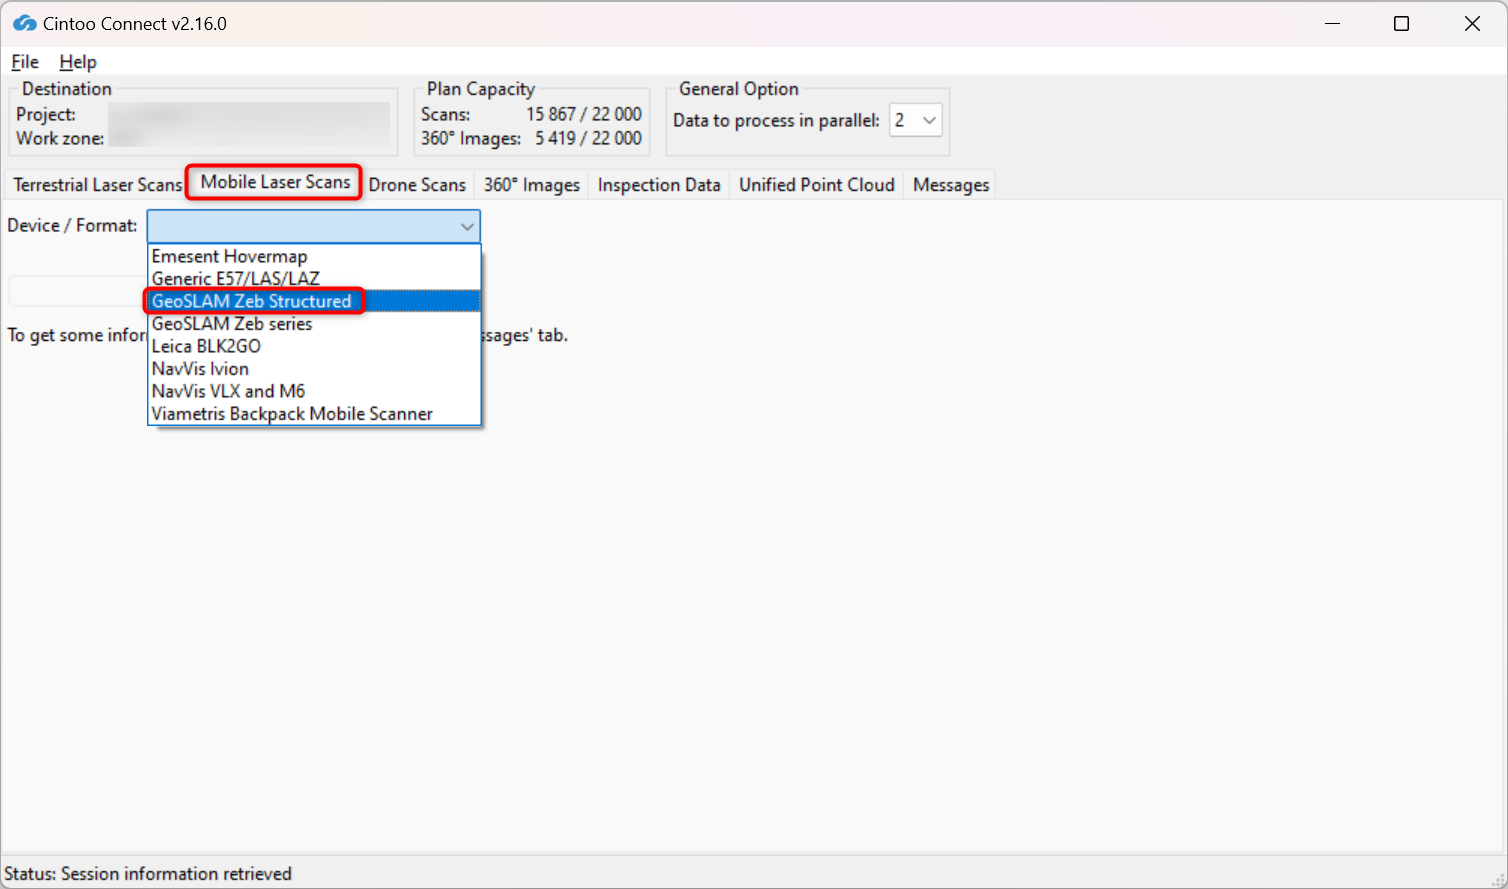
Task: Open the Inspection Data tab
Action: pos(659,185)
